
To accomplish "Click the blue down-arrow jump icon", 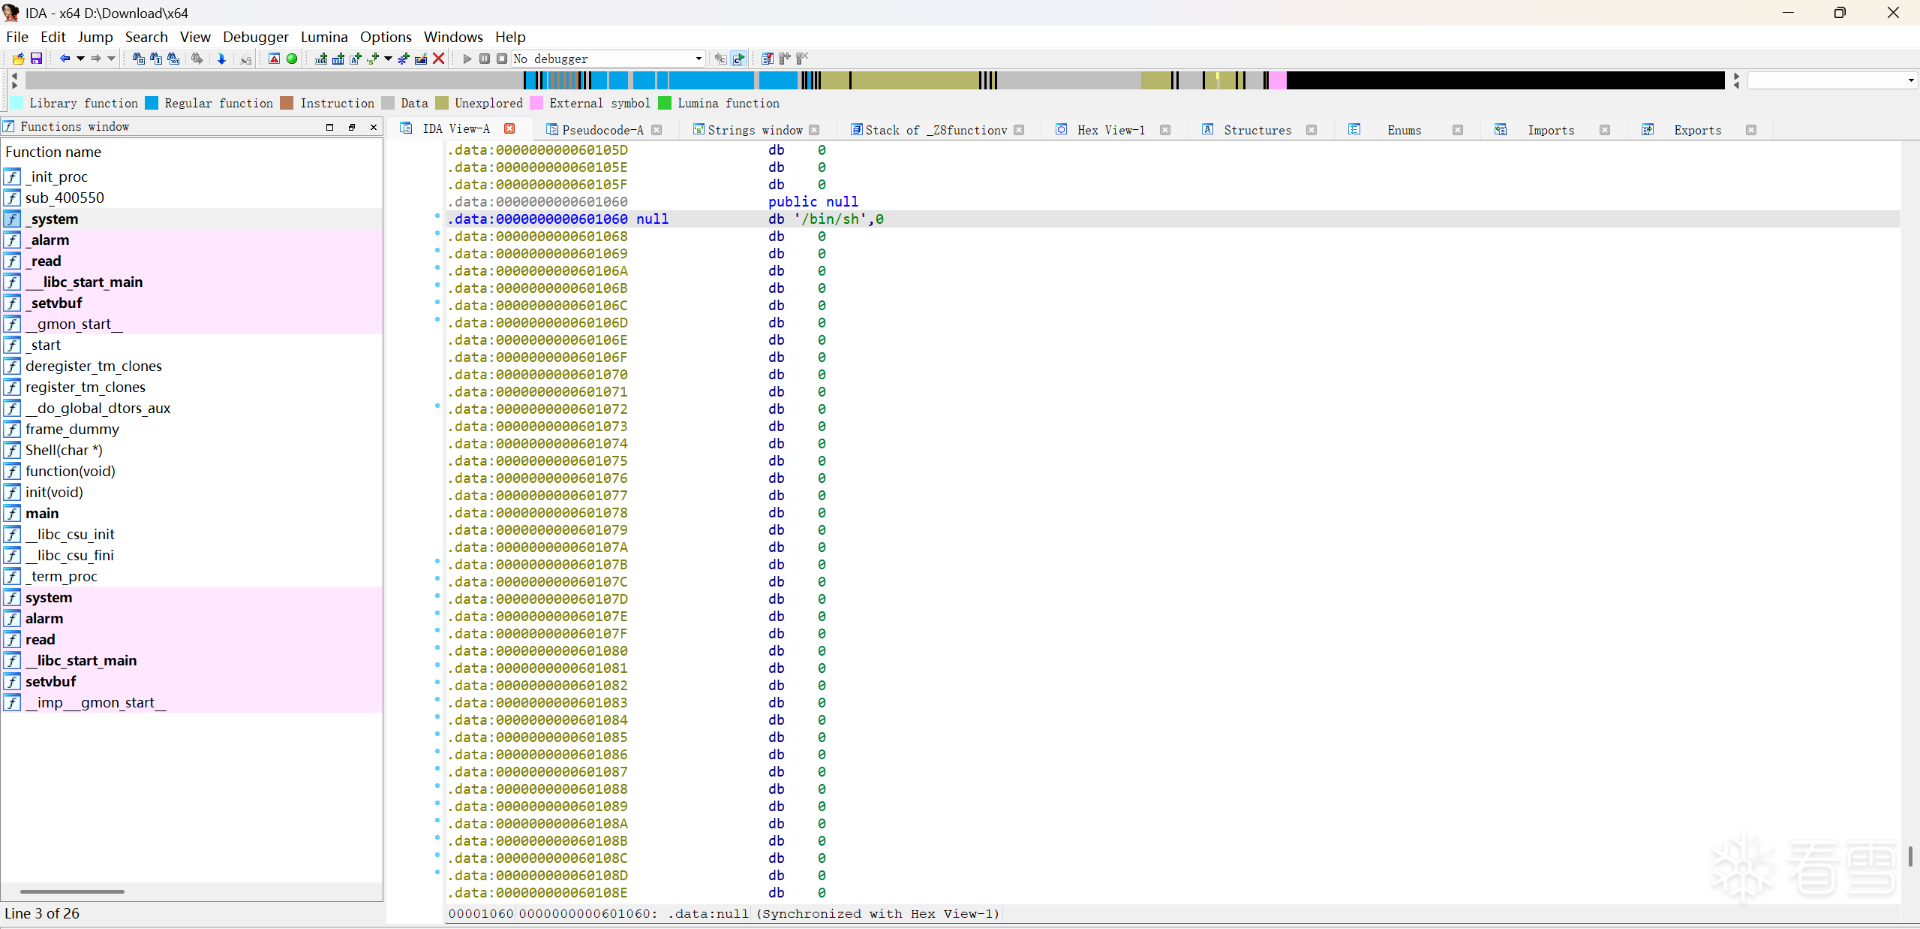I will 222,59.
